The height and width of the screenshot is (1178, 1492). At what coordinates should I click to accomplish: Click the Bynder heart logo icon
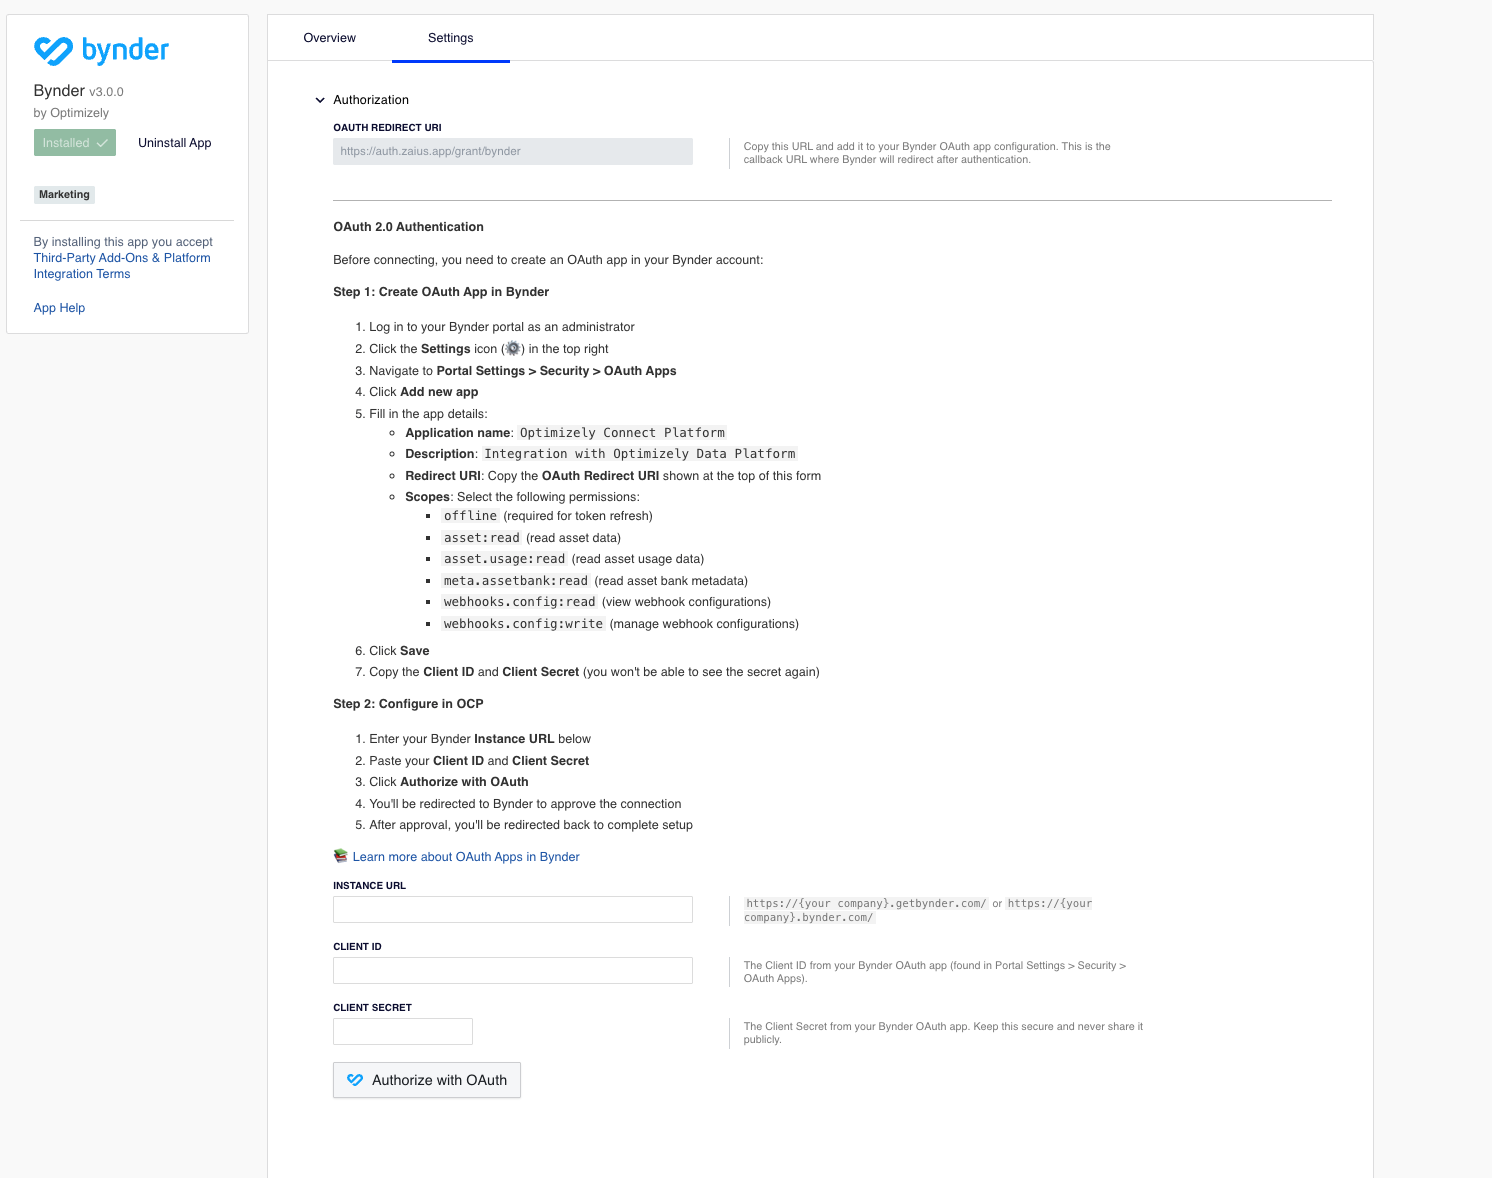pos(53,50)
